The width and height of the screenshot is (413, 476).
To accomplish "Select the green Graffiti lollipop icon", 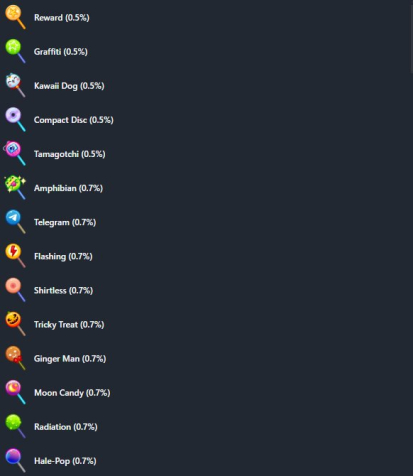I will [x=15, y=51].
